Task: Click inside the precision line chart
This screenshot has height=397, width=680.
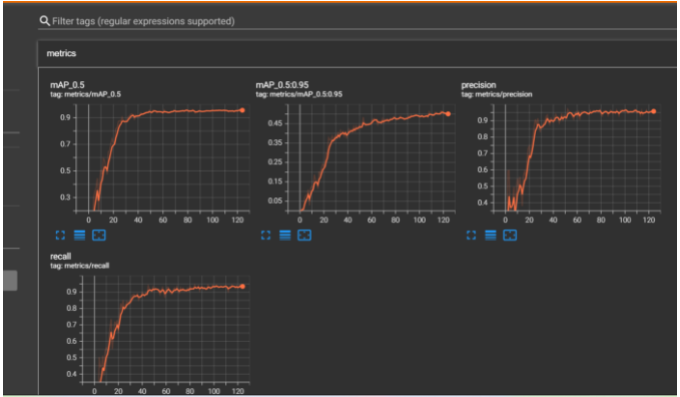Action: 577,158
